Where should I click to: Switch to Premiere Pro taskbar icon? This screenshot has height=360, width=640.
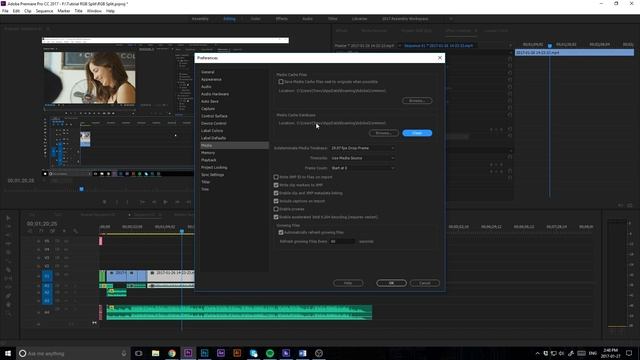point(188,353)
